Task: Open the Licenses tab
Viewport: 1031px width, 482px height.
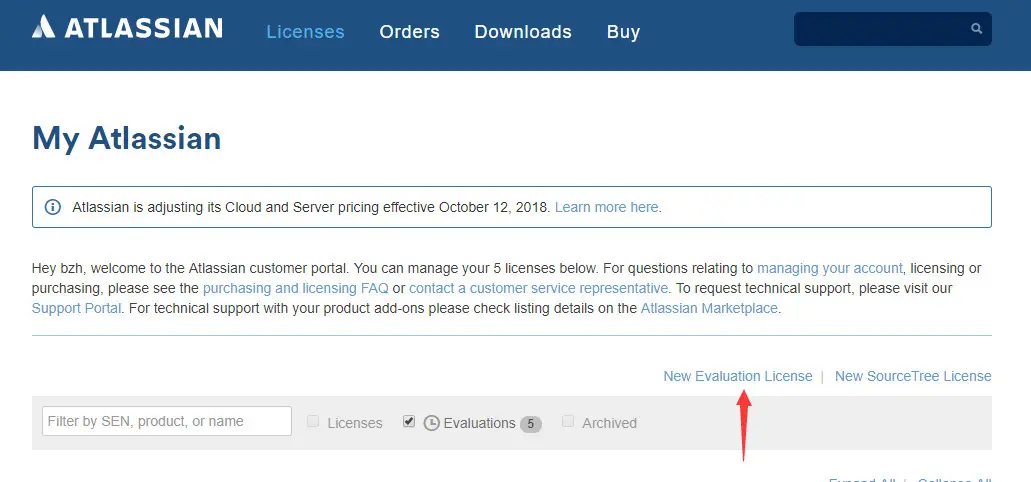Action: coord(305,32)
